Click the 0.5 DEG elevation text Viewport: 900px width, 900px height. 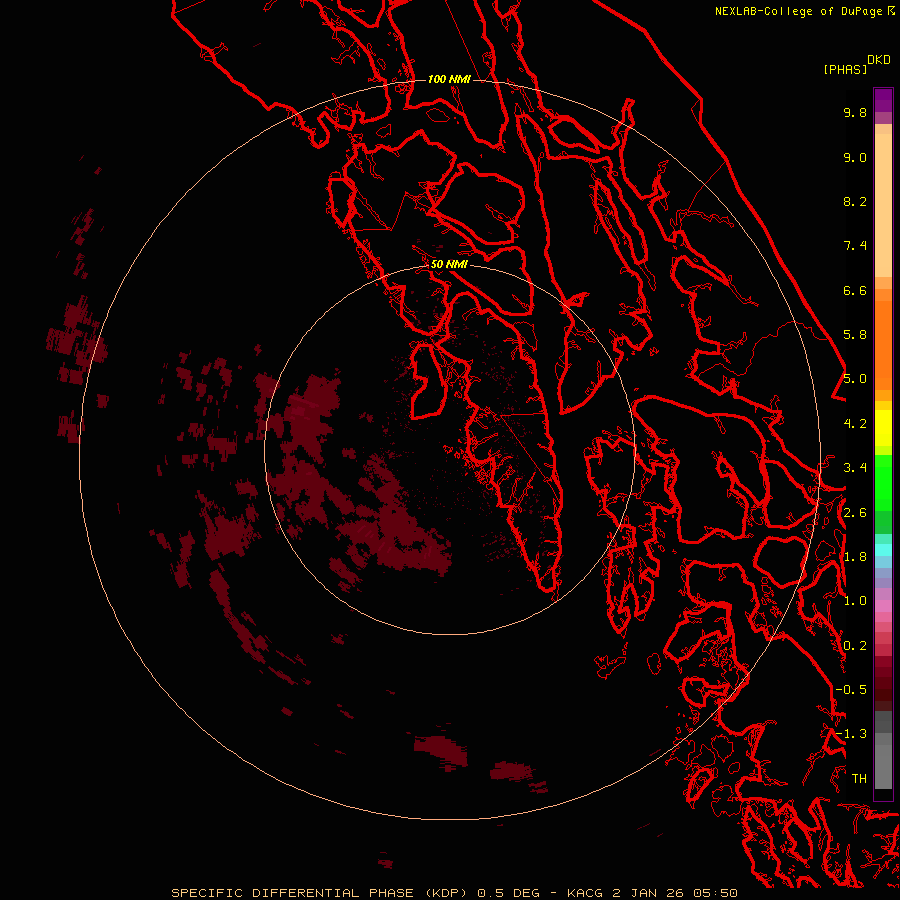(x=509, y=893)
